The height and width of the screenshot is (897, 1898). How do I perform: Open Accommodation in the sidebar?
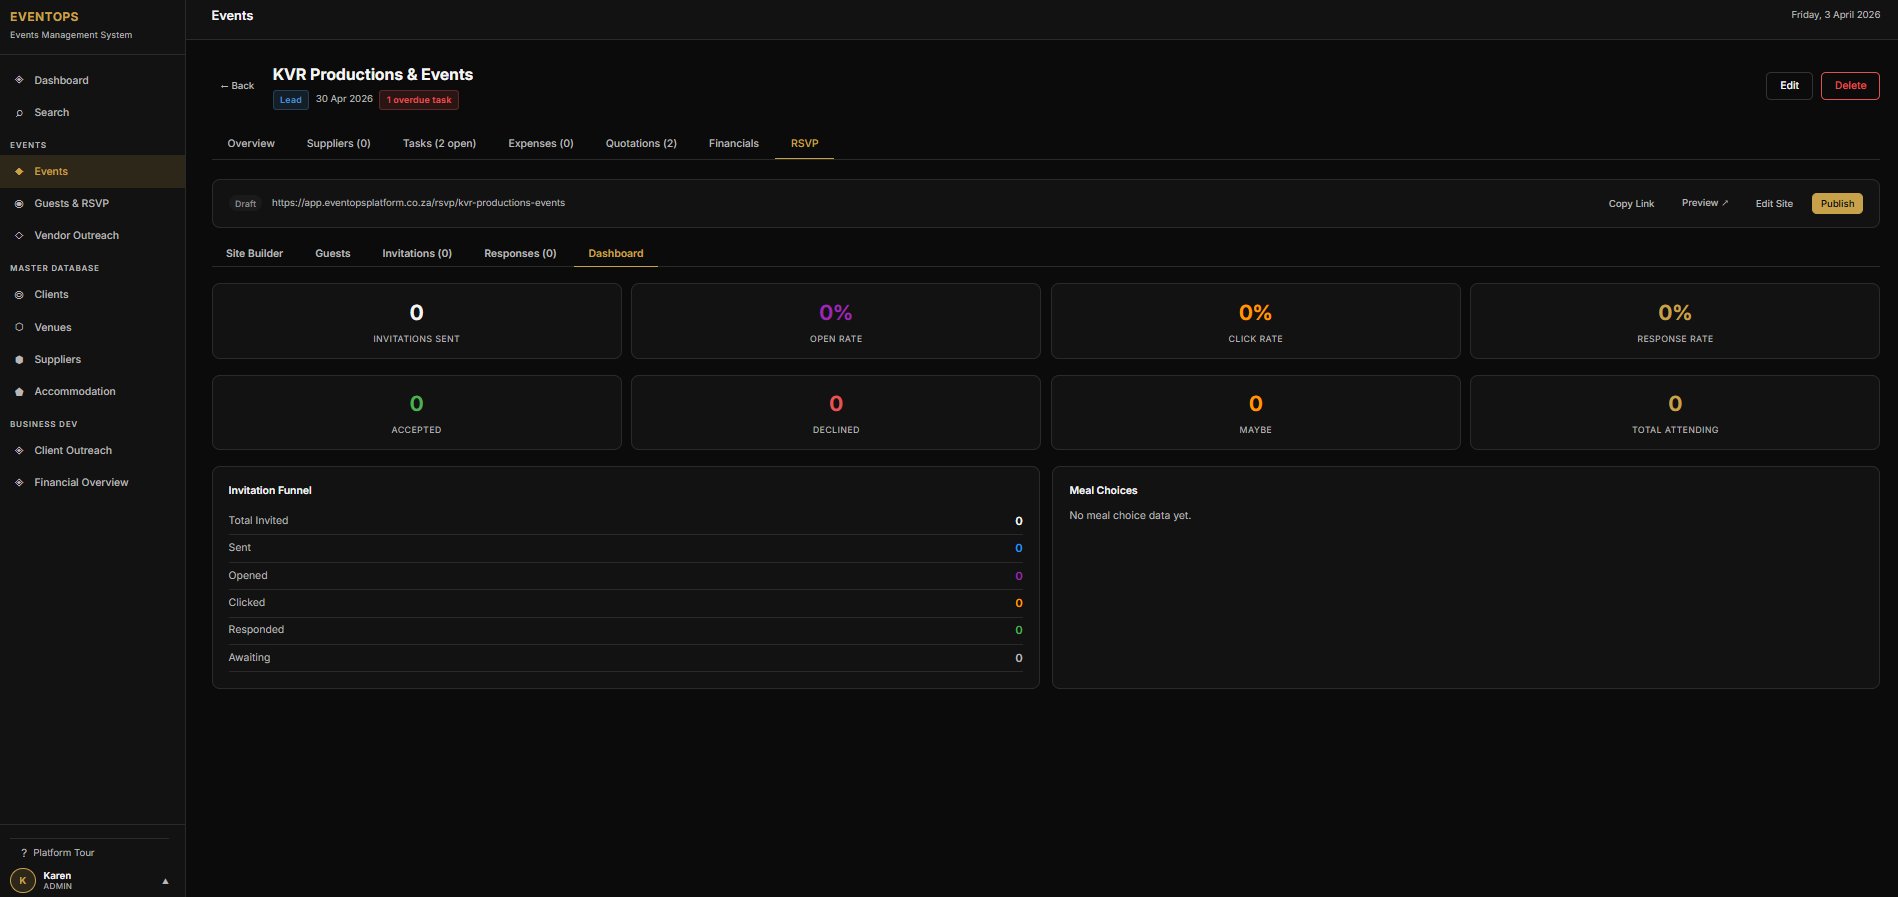pos(92,392)
